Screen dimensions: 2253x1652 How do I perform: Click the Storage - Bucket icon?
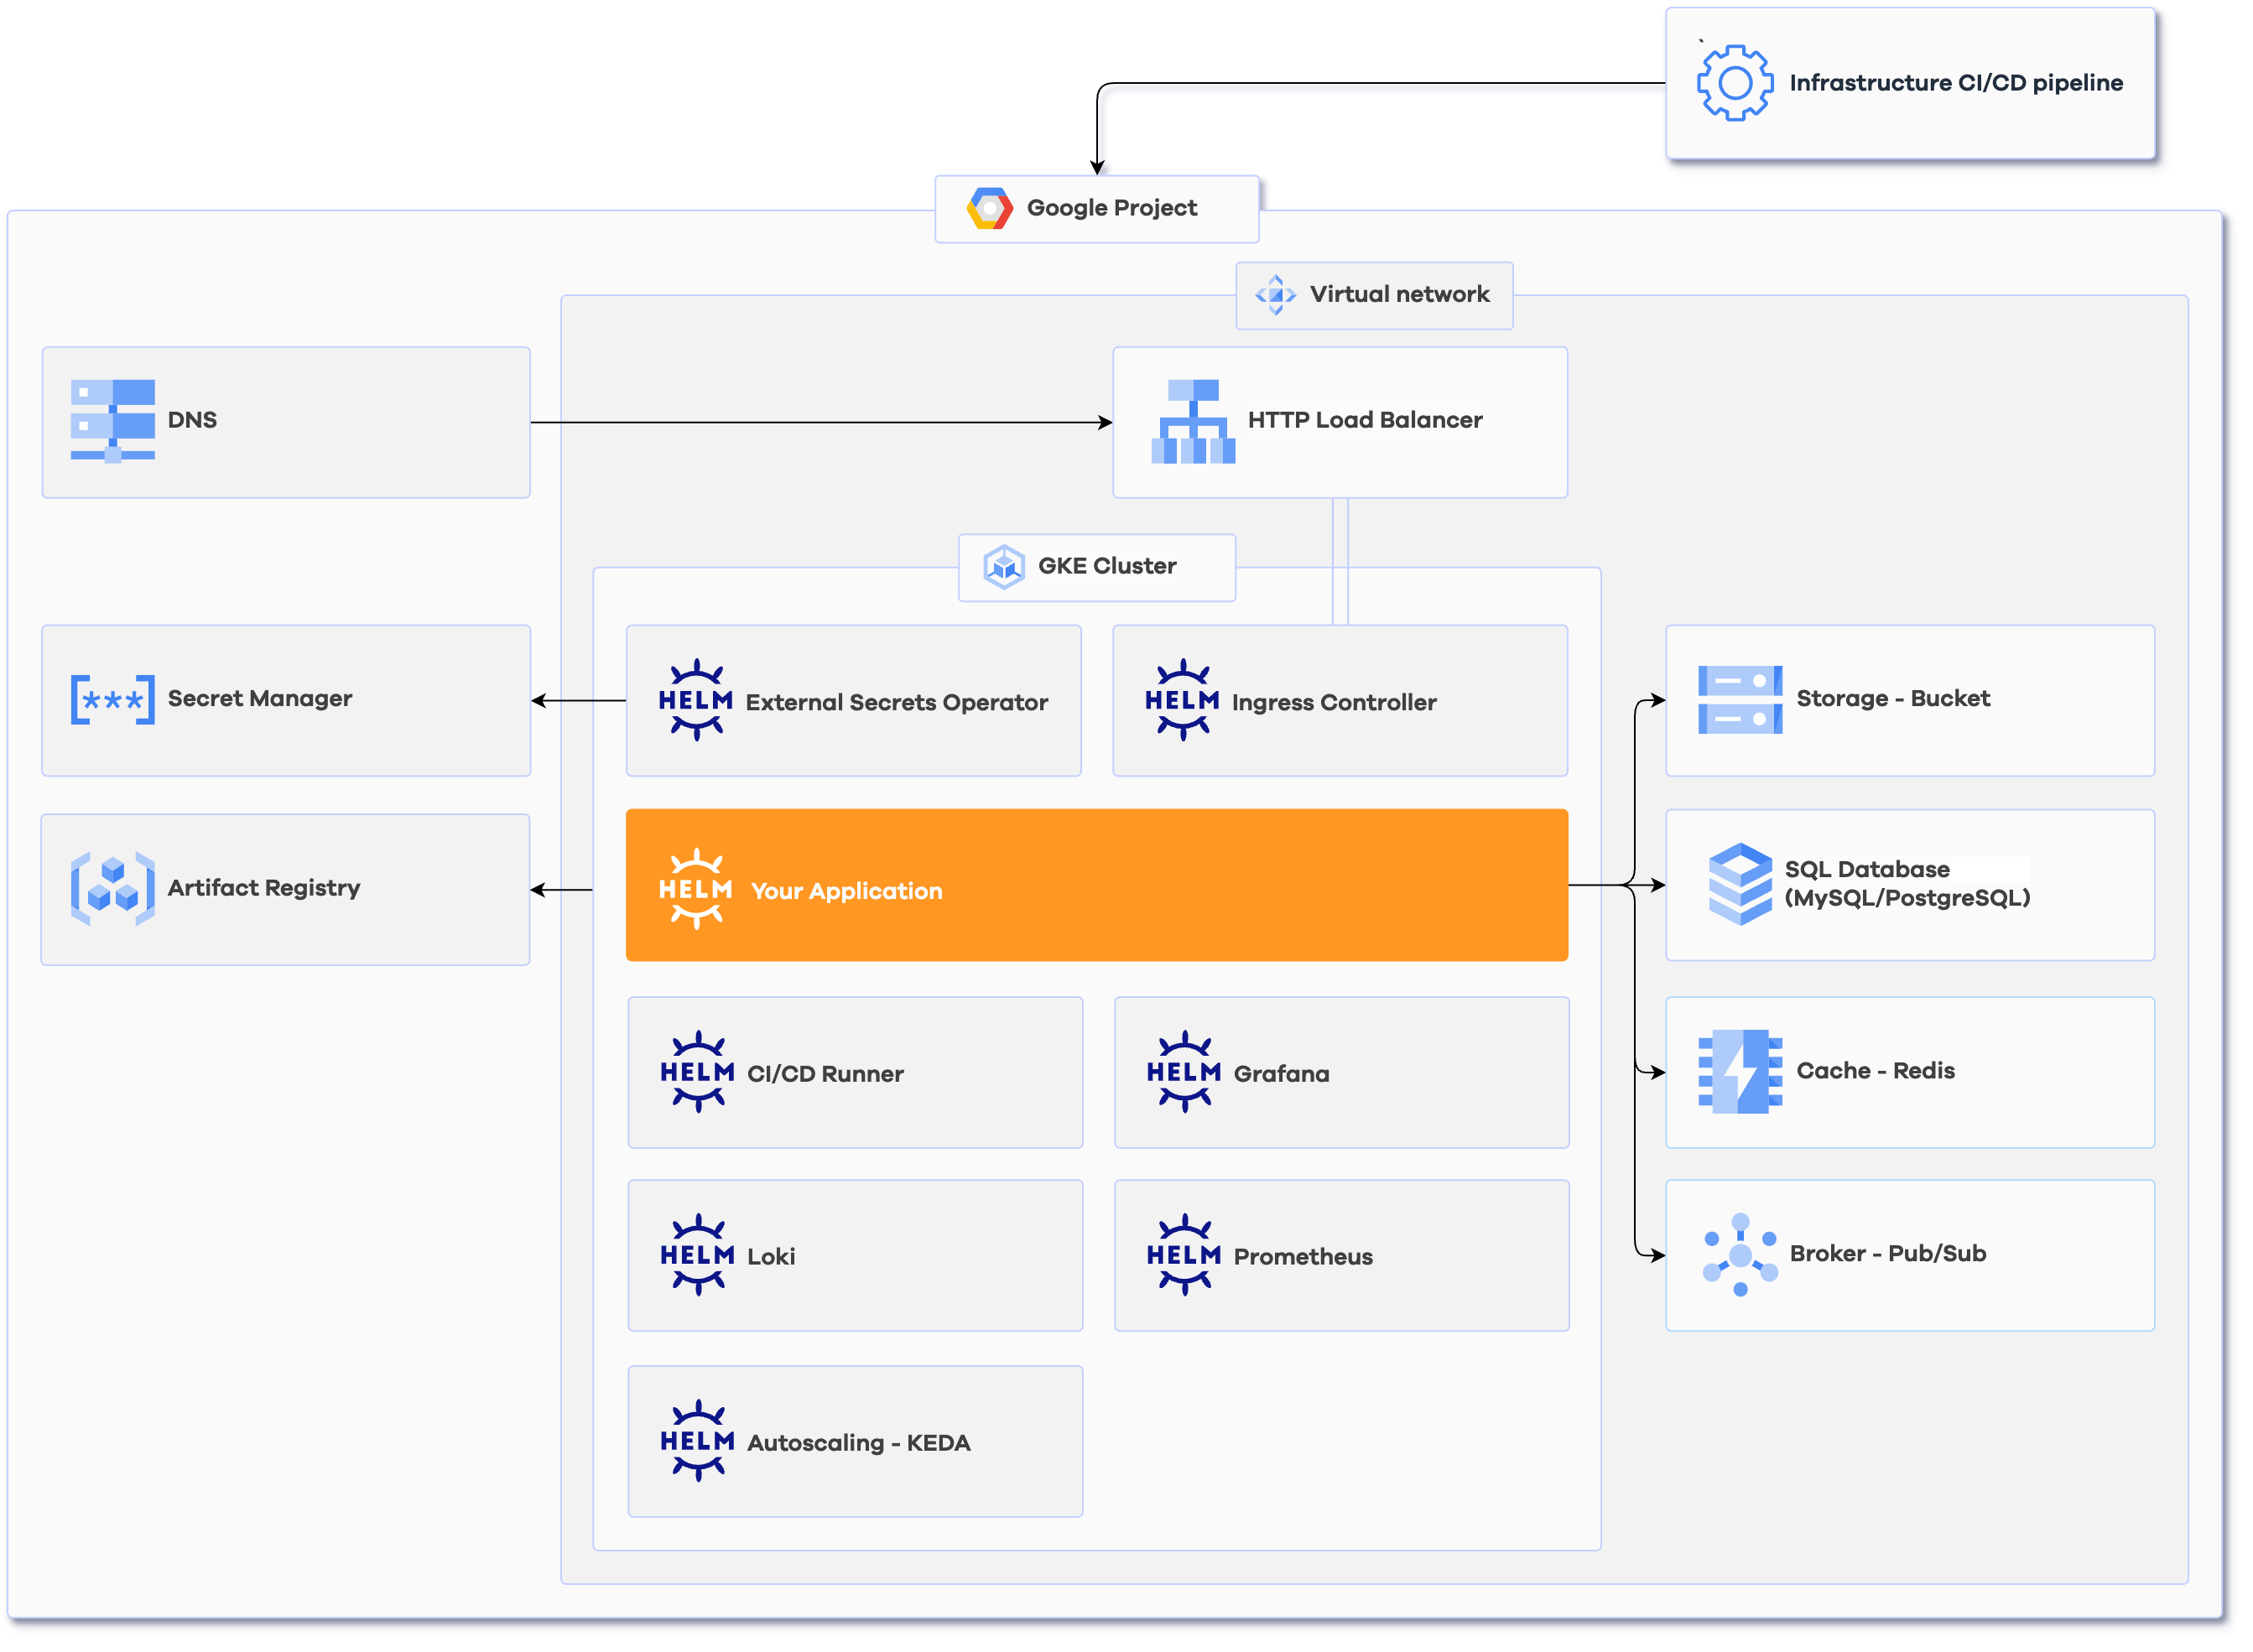[1740, 699]
